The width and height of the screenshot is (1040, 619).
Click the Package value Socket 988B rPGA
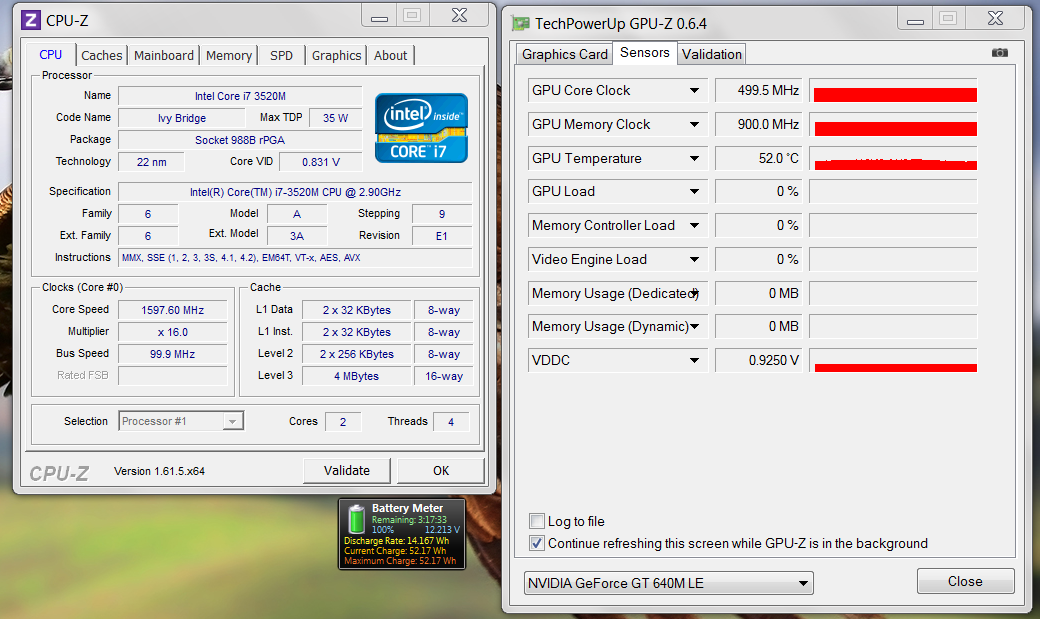pyautogui.click(x=240, y=140)
